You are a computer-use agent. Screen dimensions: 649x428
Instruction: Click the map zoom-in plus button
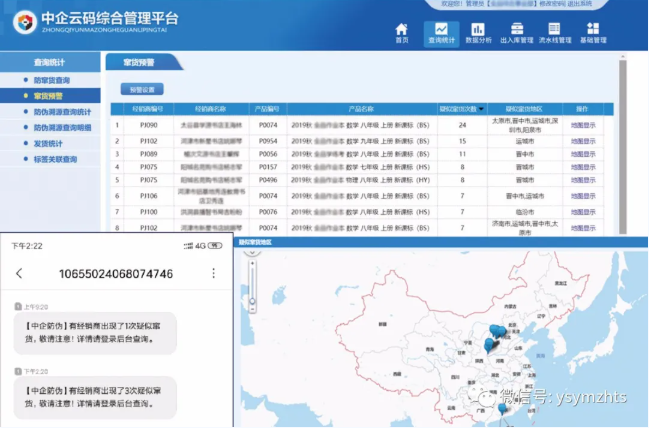pos(252,263)
